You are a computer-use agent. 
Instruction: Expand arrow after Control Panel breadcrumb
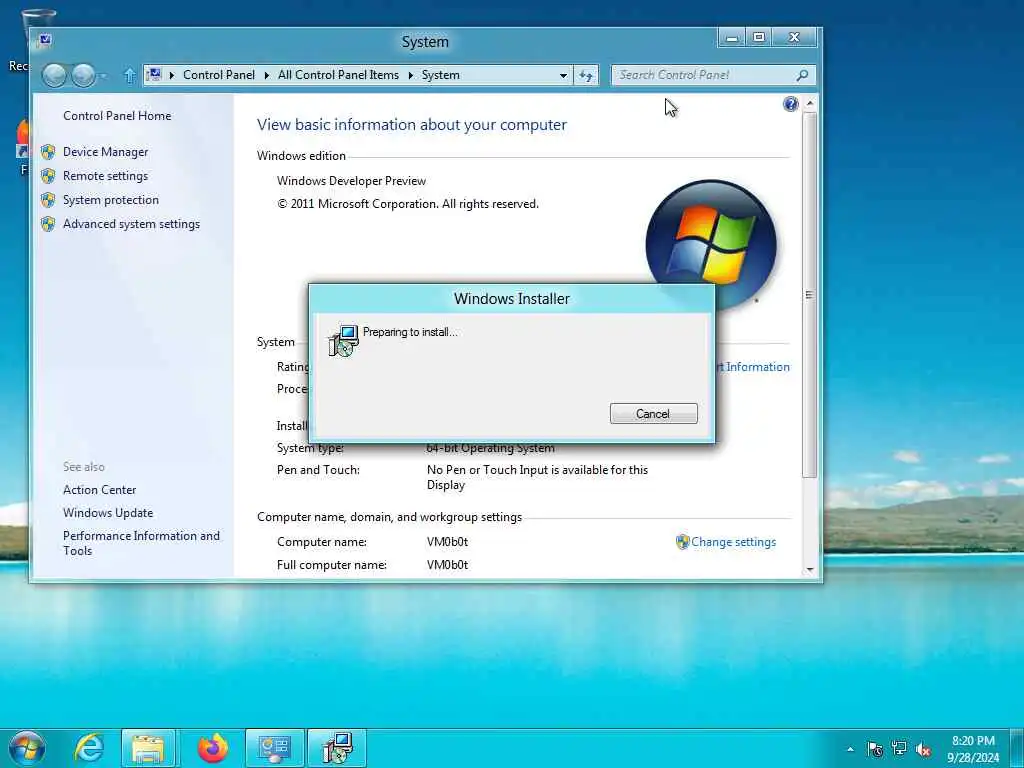(x=266, y=76)
